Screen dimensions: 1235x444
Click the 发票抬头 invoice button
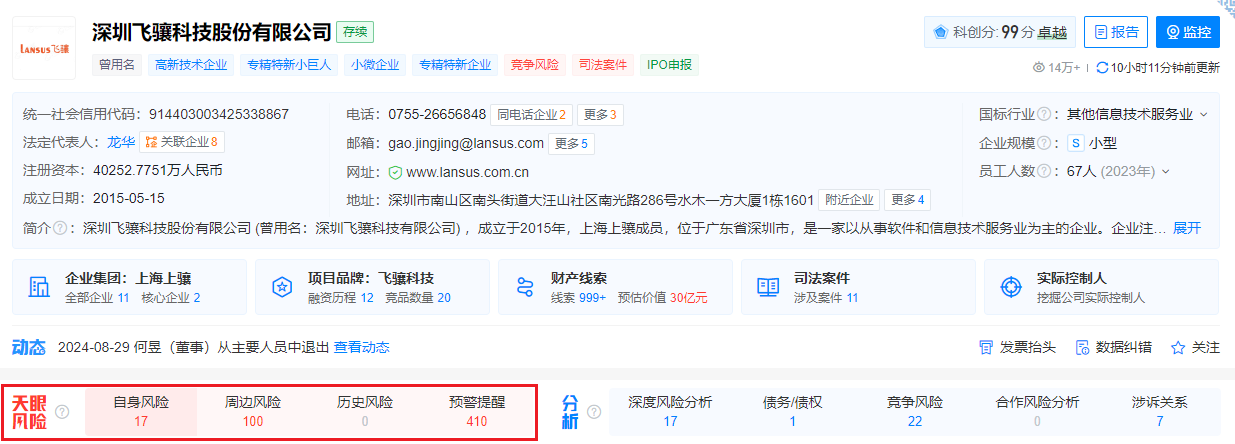(x=1016, y=347)
